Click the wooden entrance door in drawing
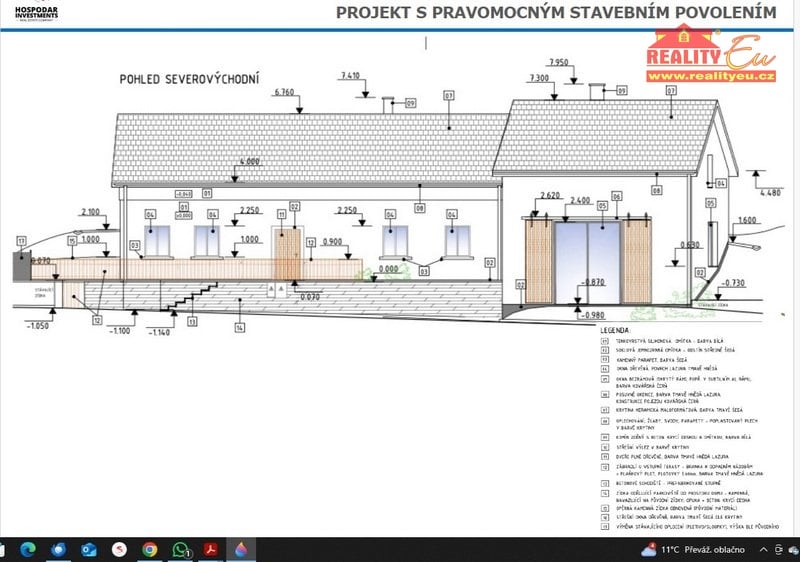 tap(288, 254)
